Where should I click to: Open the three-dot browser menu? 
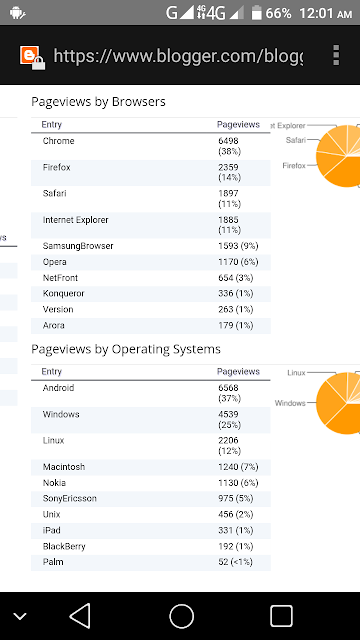point(336,55)
